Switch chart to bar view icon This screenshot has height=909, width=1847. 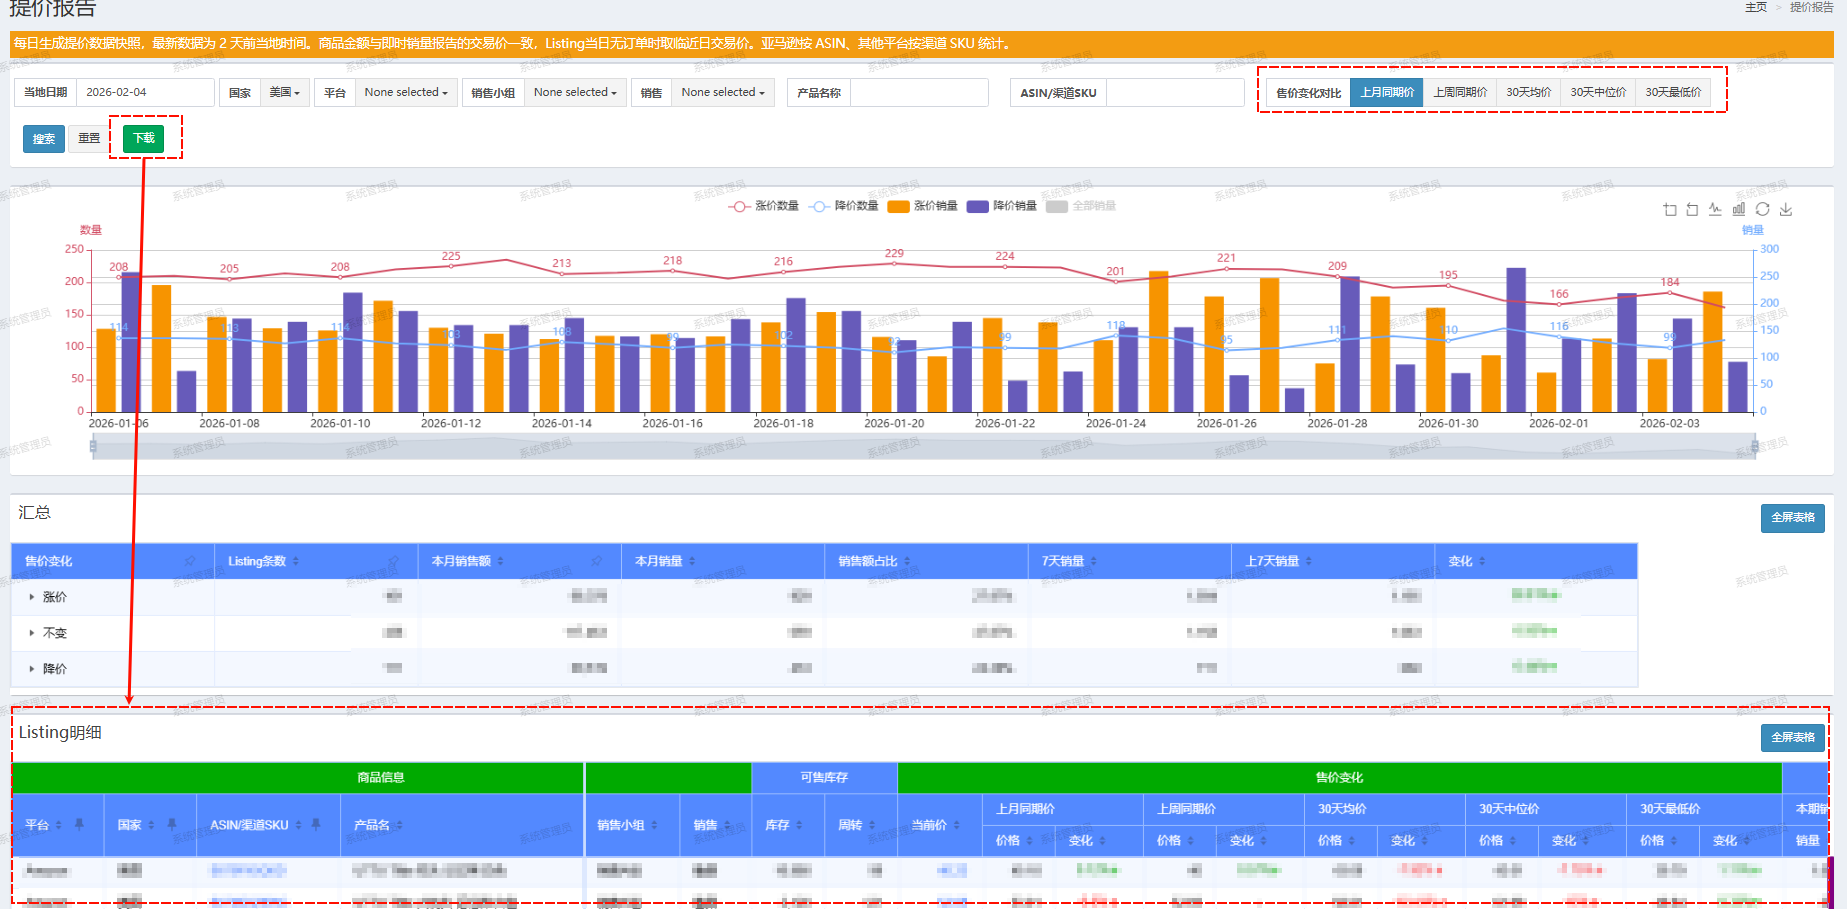[1739, 209]
